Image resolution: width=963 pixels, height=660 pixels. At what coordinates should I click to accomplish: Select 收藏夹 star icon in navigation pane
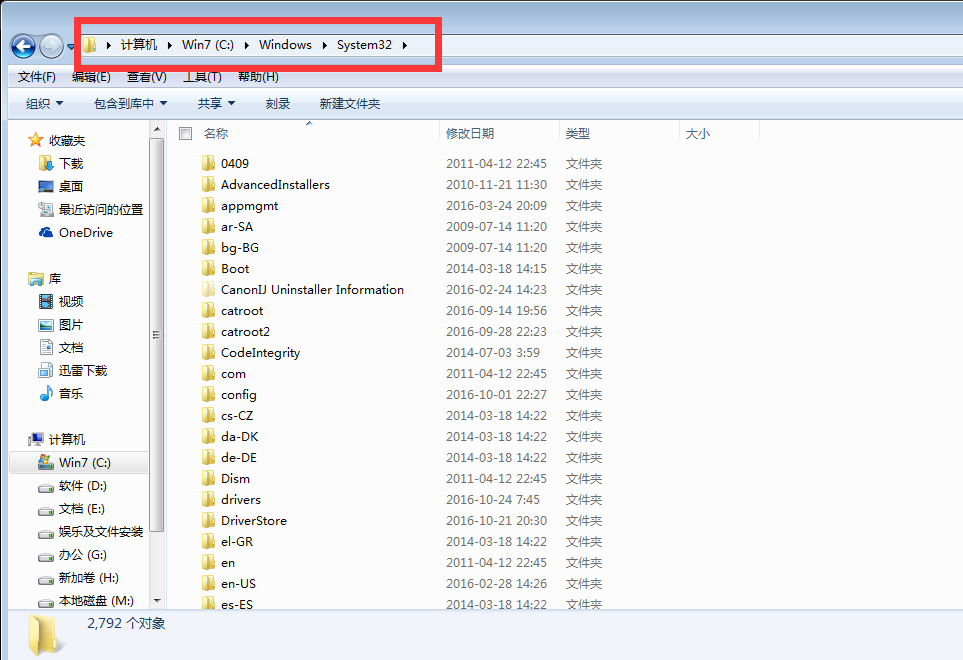pos(36,140)
